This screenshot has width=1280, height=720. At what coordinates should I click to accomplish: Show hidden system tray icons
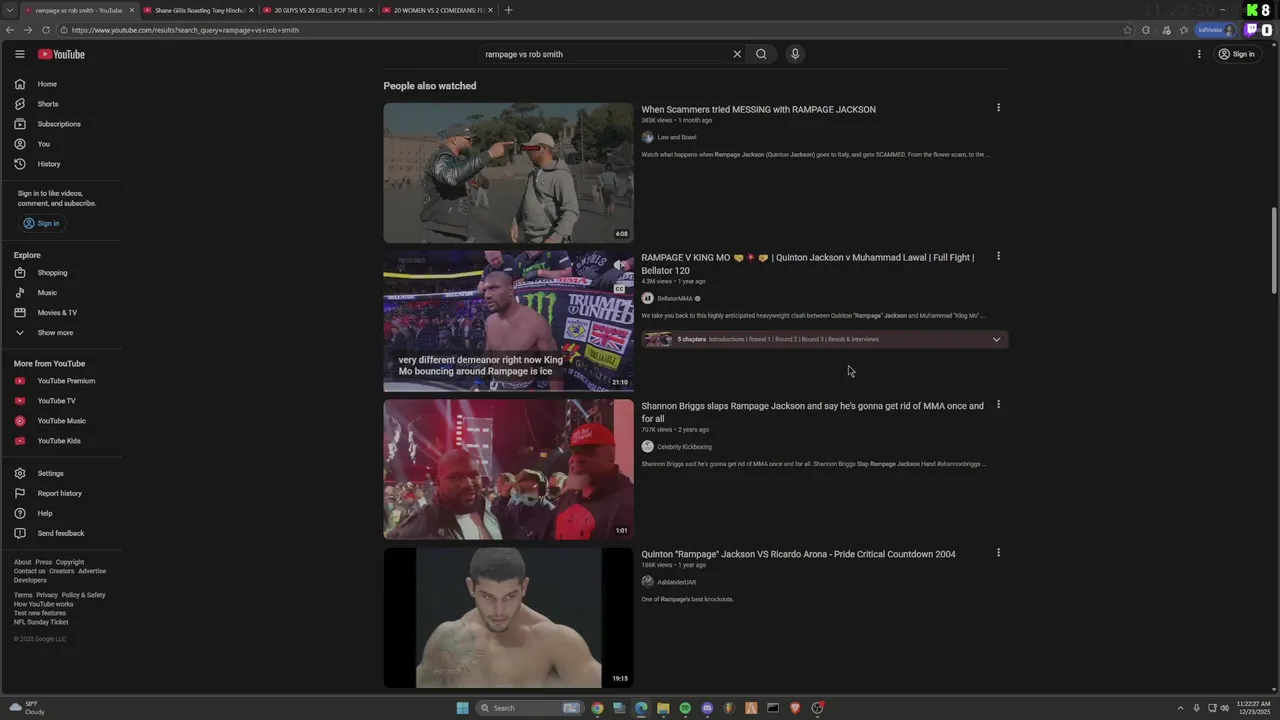click(1180, 708)
